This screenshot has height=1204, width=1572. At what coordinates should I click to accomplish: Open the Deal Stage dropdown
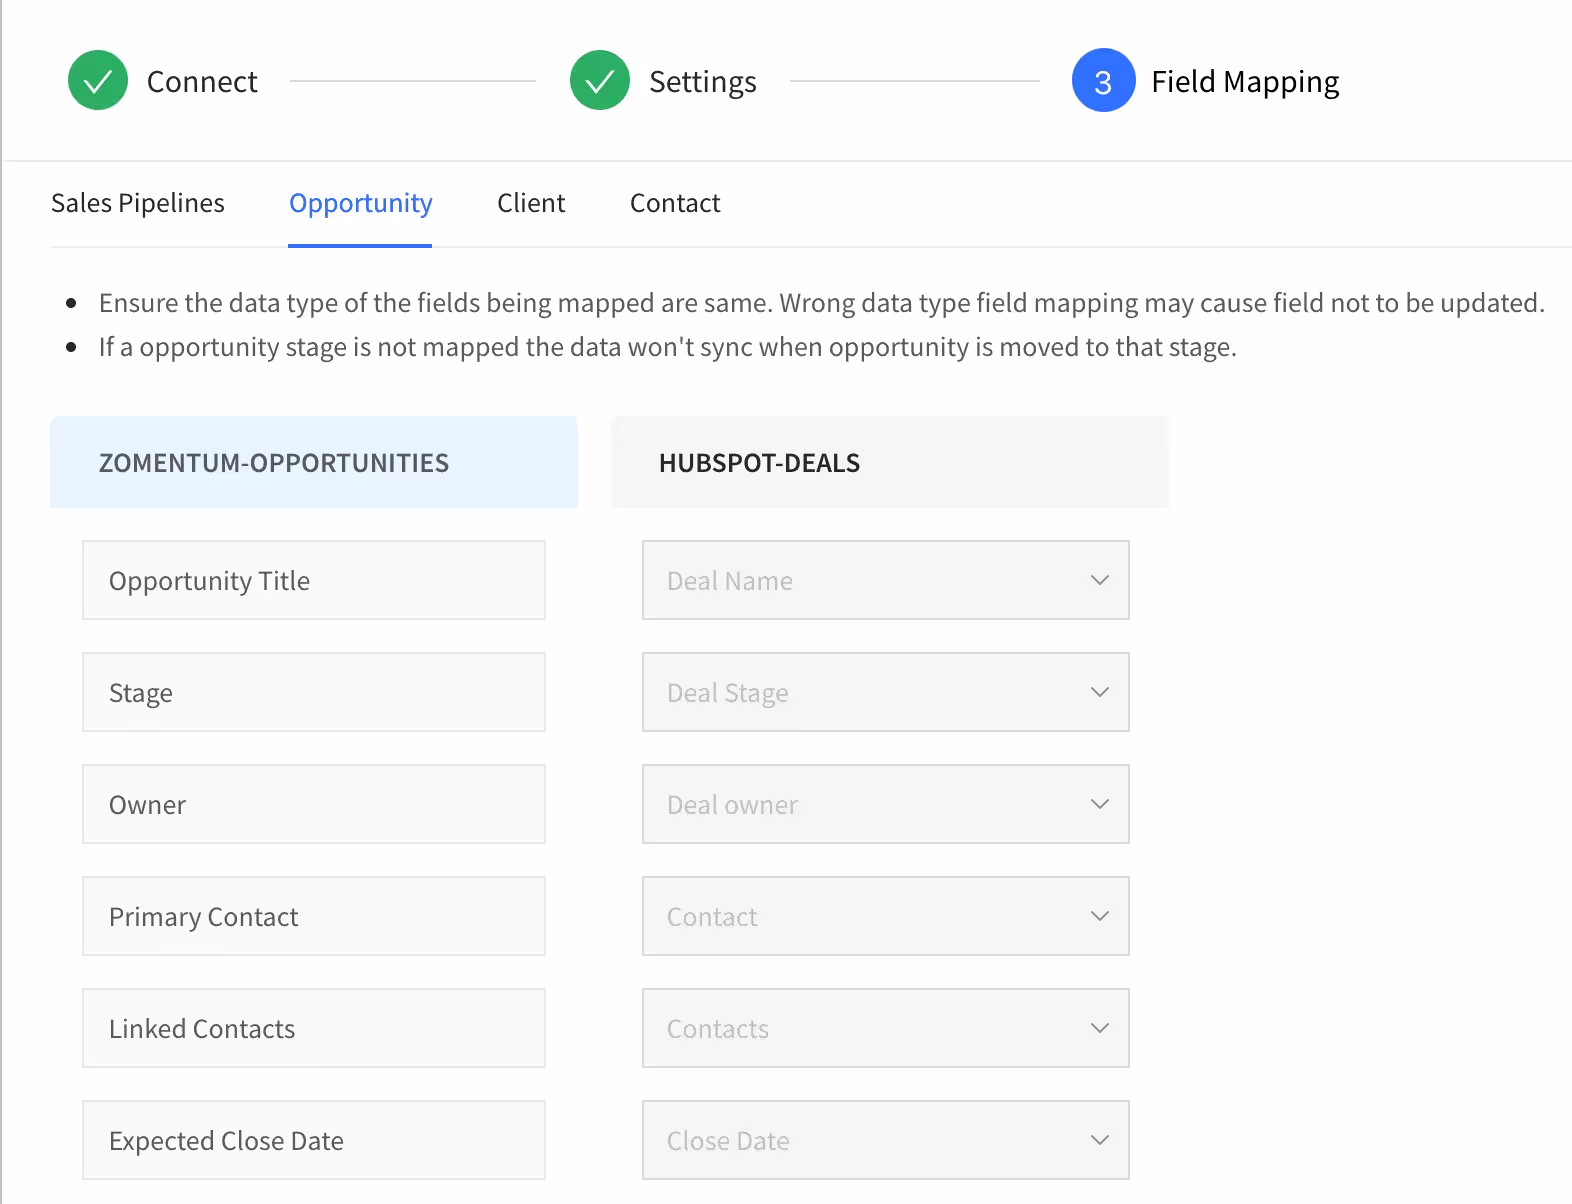[886, 692]
